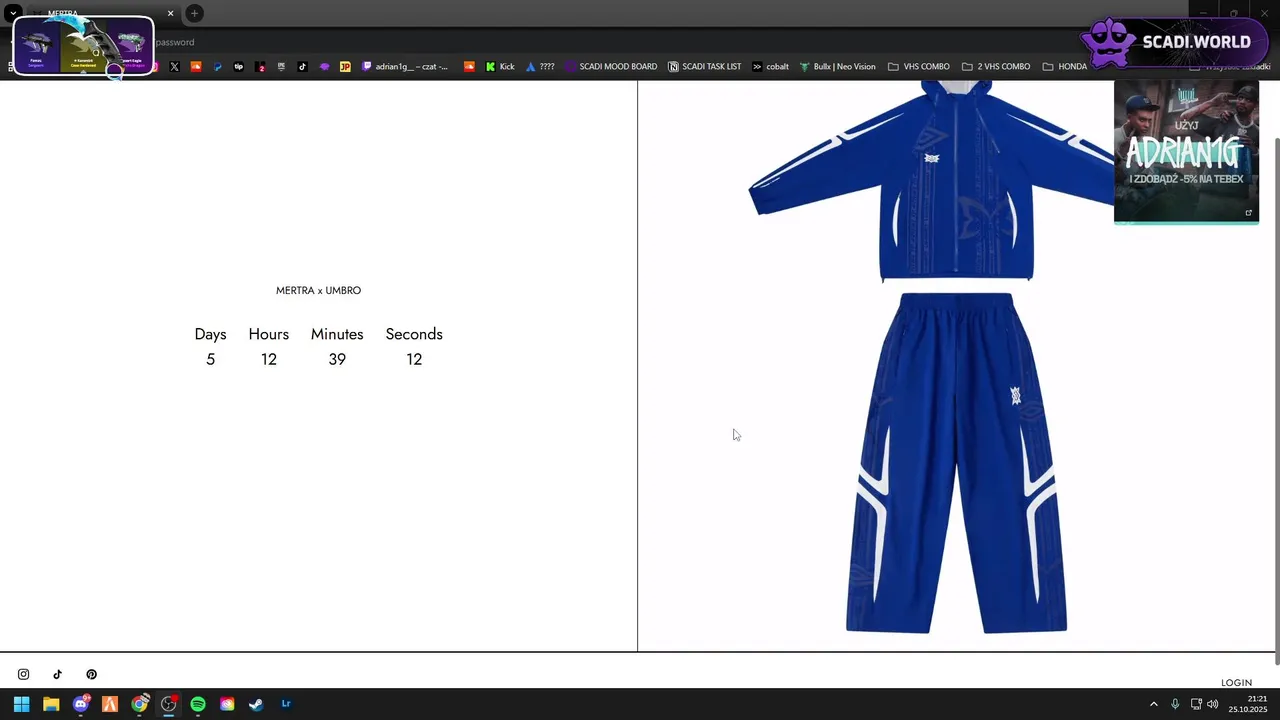Click the page vertical scrollbar
This screenshot has height=720, width=1280.
[1275, 400]
